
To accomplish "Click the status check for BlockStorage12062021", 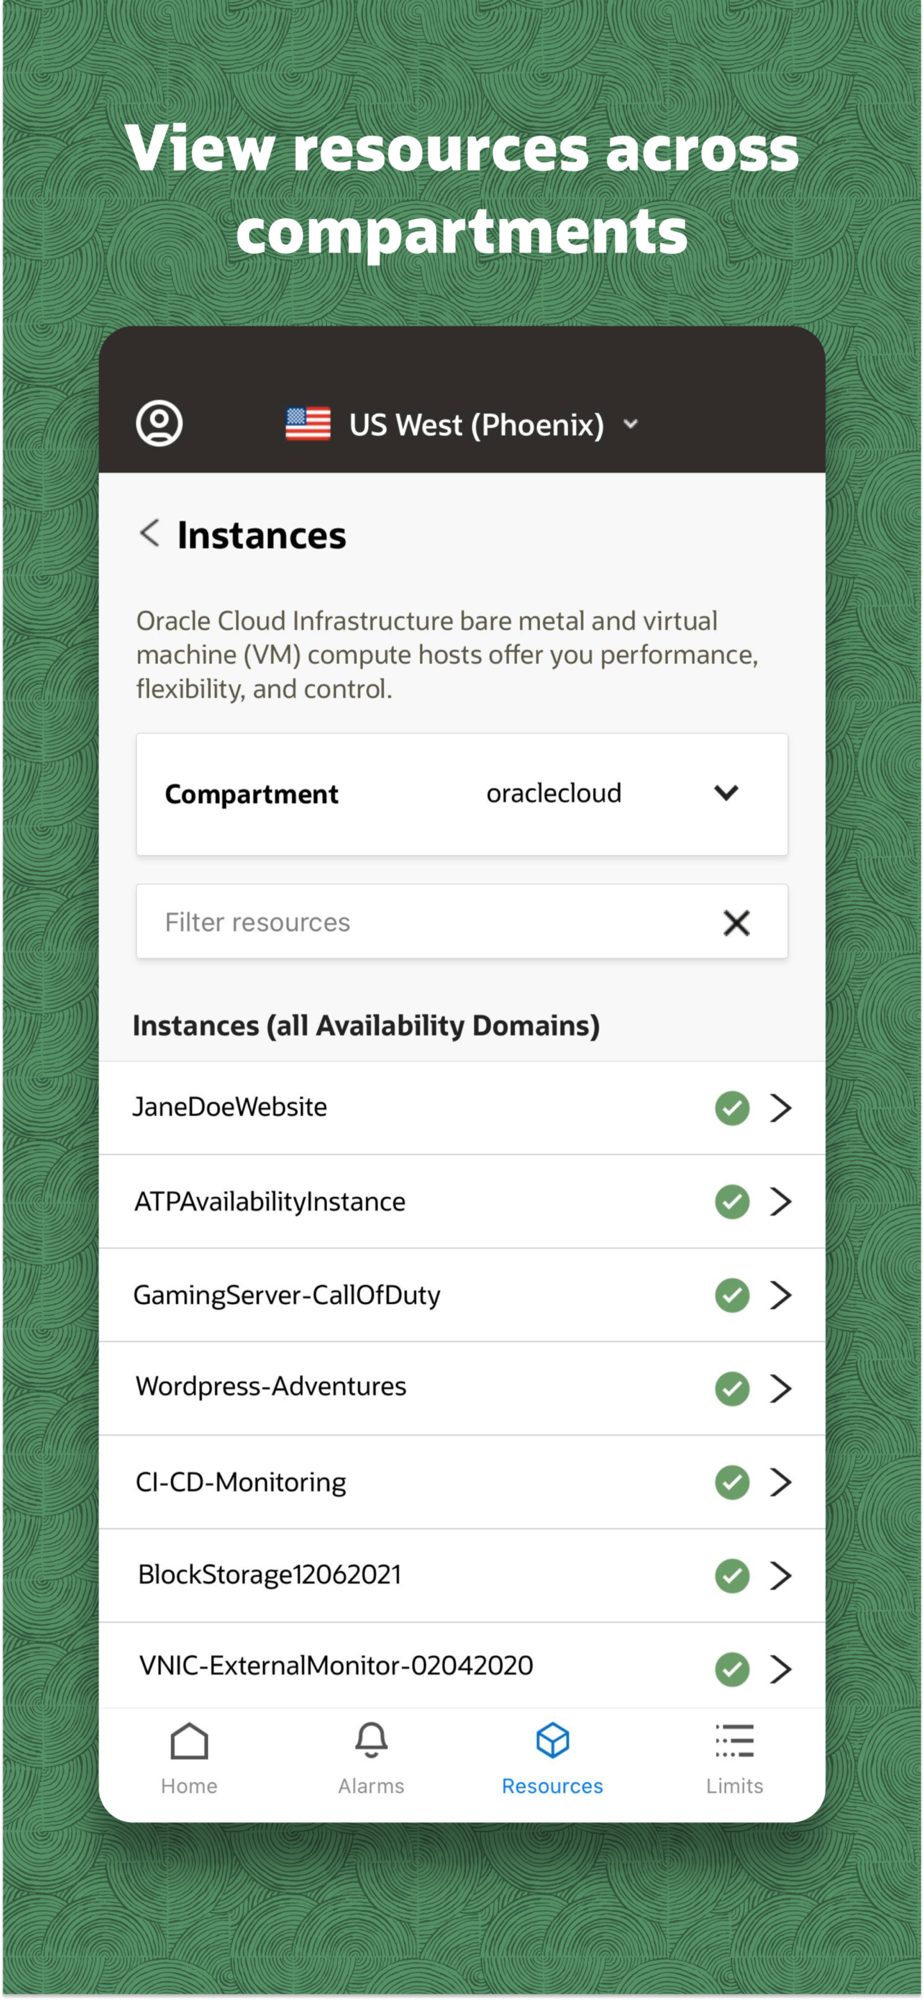I will pos(732,1575).
